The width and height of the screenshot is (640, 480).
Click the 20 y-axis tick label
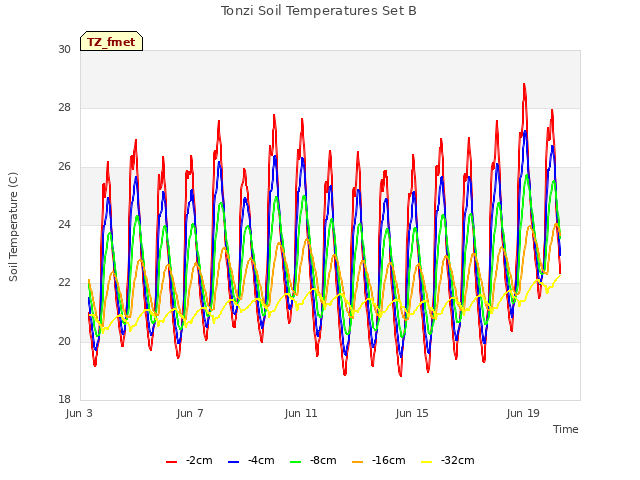pos(64,341)
